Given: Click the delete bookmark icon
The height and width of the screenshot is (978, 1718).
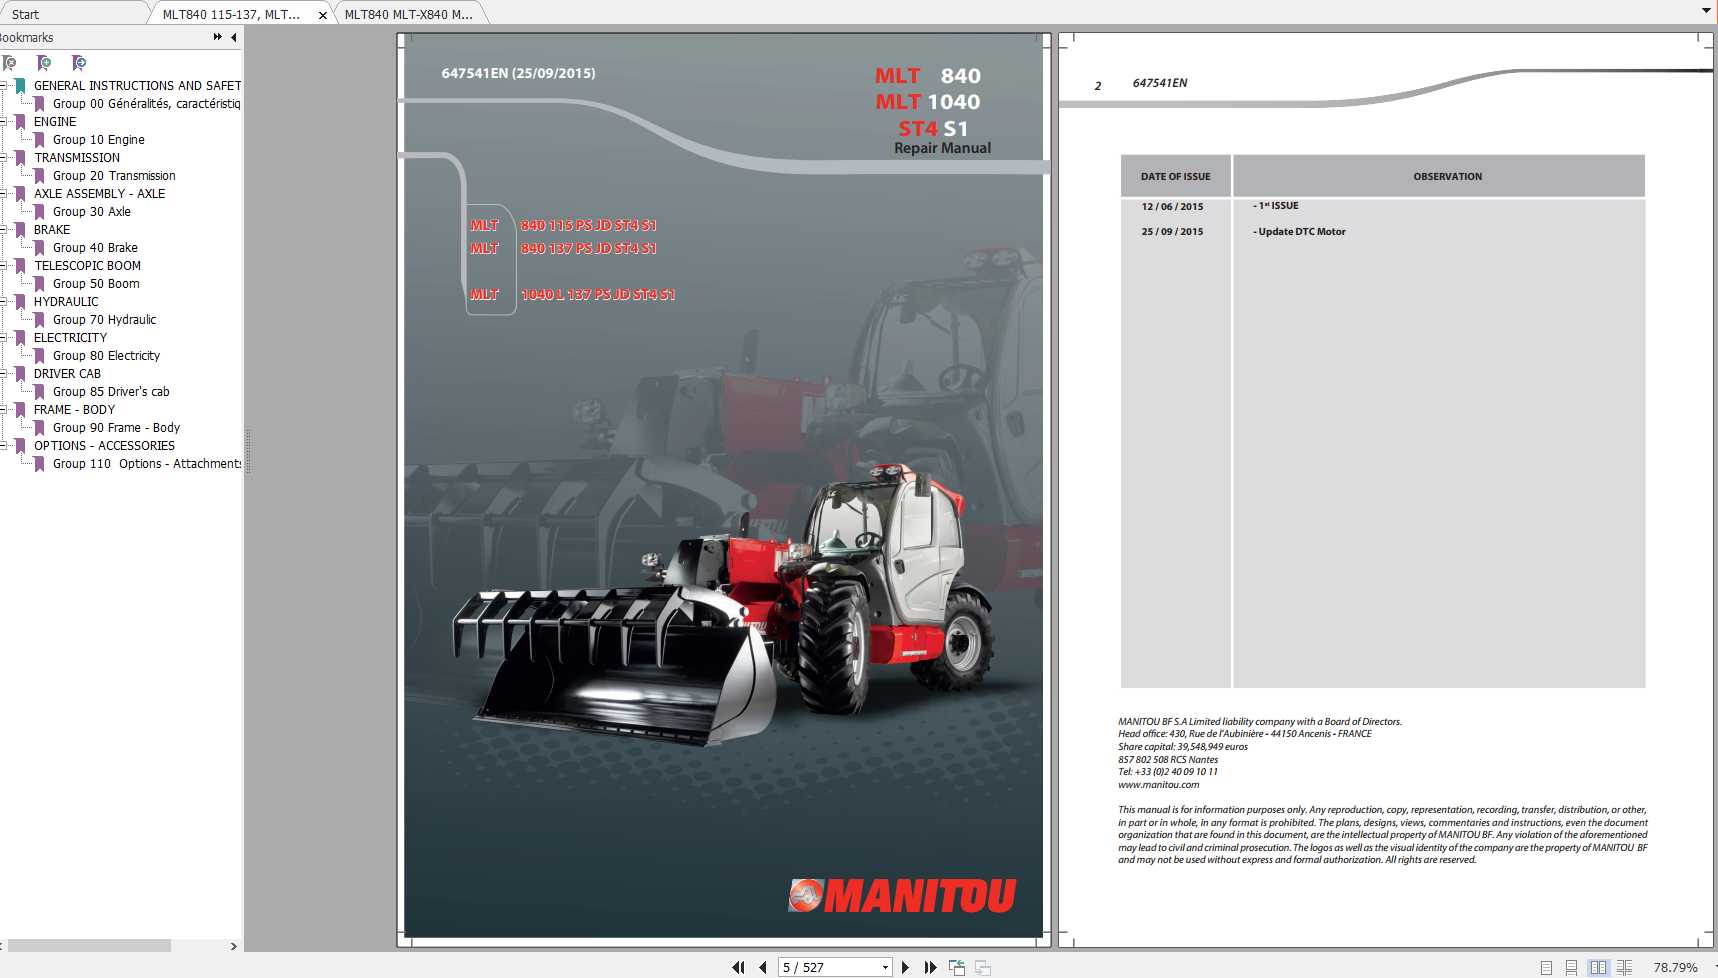Looking at the screenshot, I should click(9, 63).
